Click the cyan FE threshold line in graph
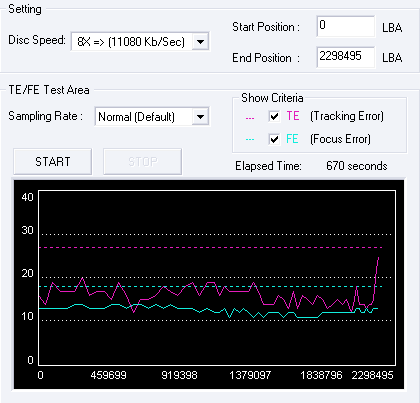This screenshot has width=420, height=403. point(211,286)
